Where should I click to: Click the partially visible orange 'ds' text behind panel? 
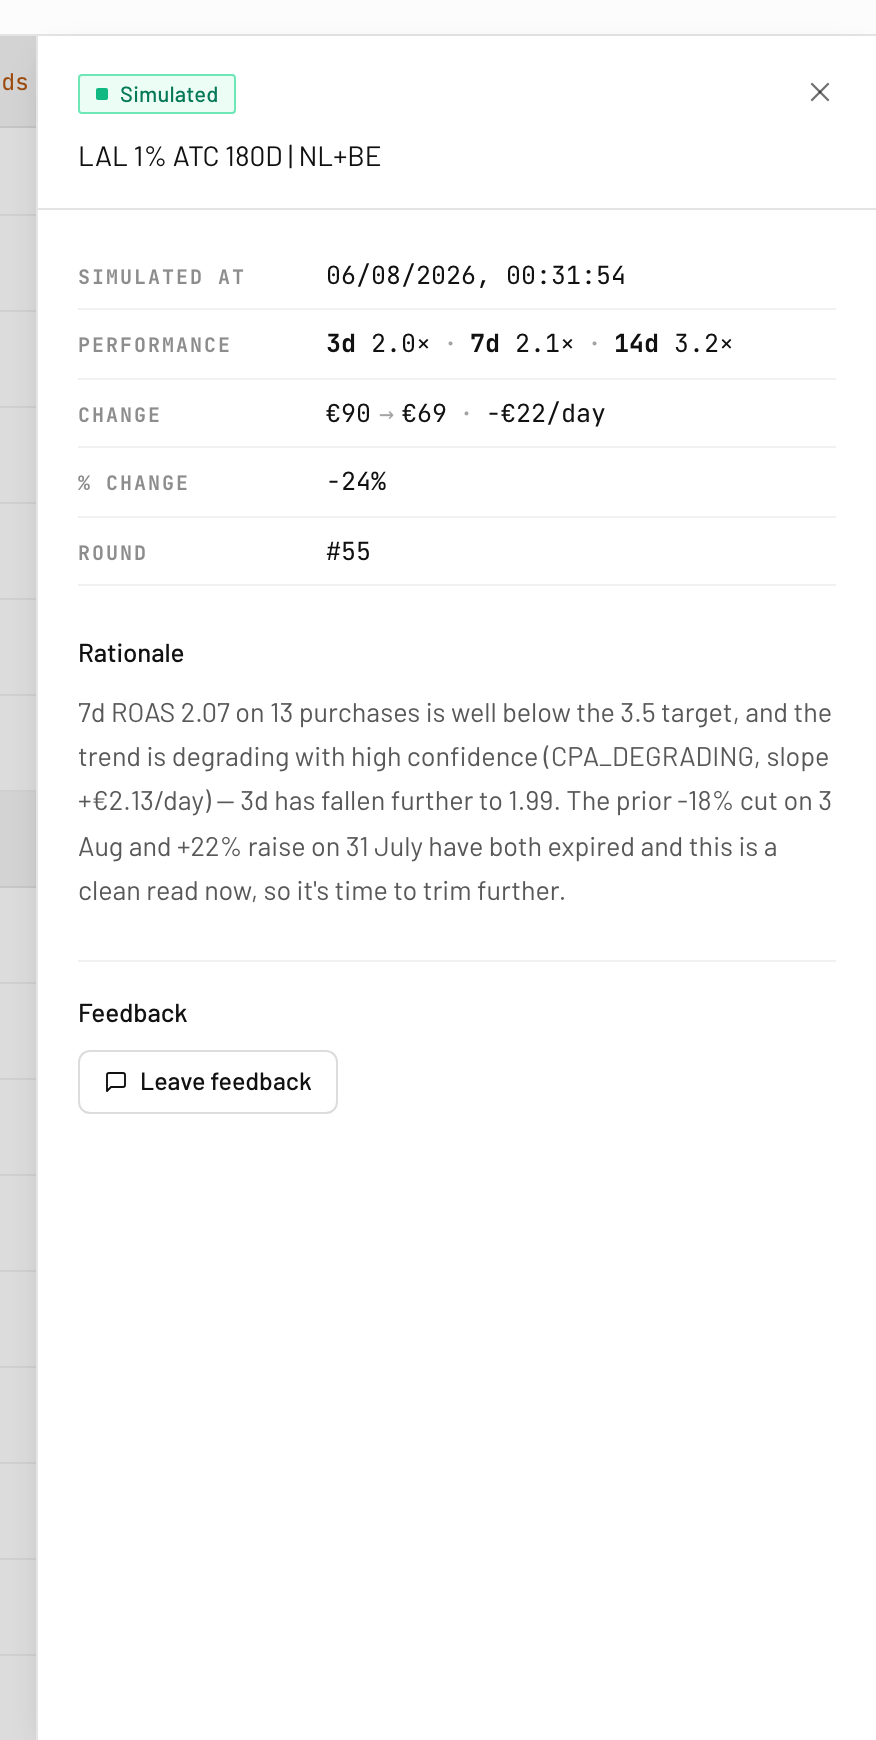pyautogui.click(x=14, y=82)
